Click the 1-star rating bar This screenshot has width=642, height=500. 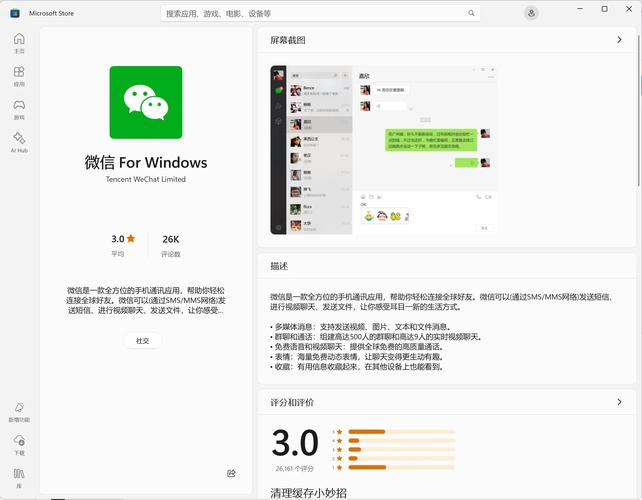point(402,467)
